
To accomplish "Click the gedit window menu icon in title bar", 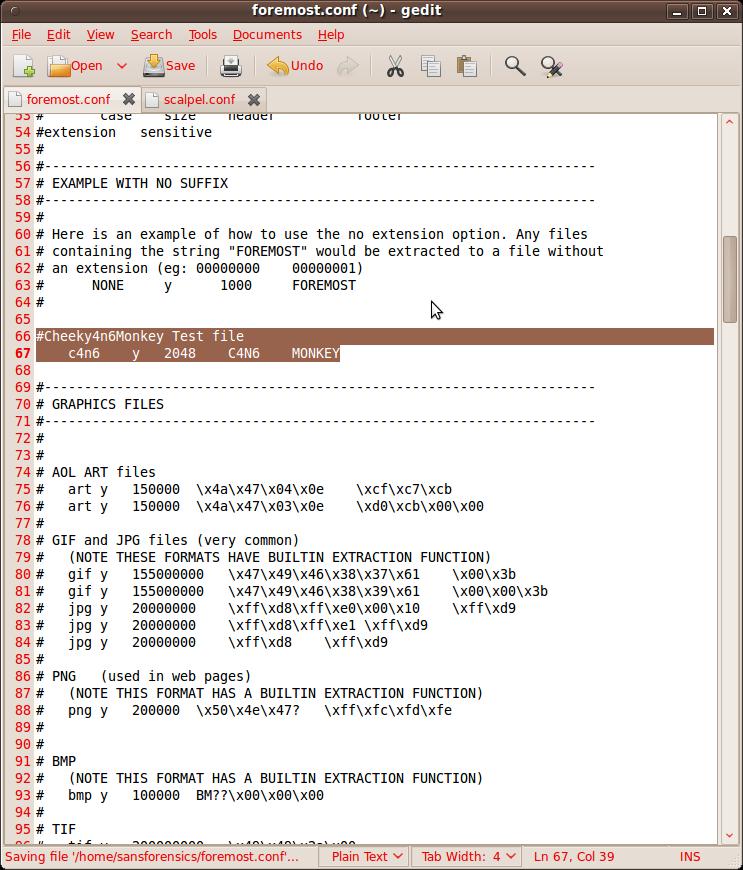I will point(14,11).
